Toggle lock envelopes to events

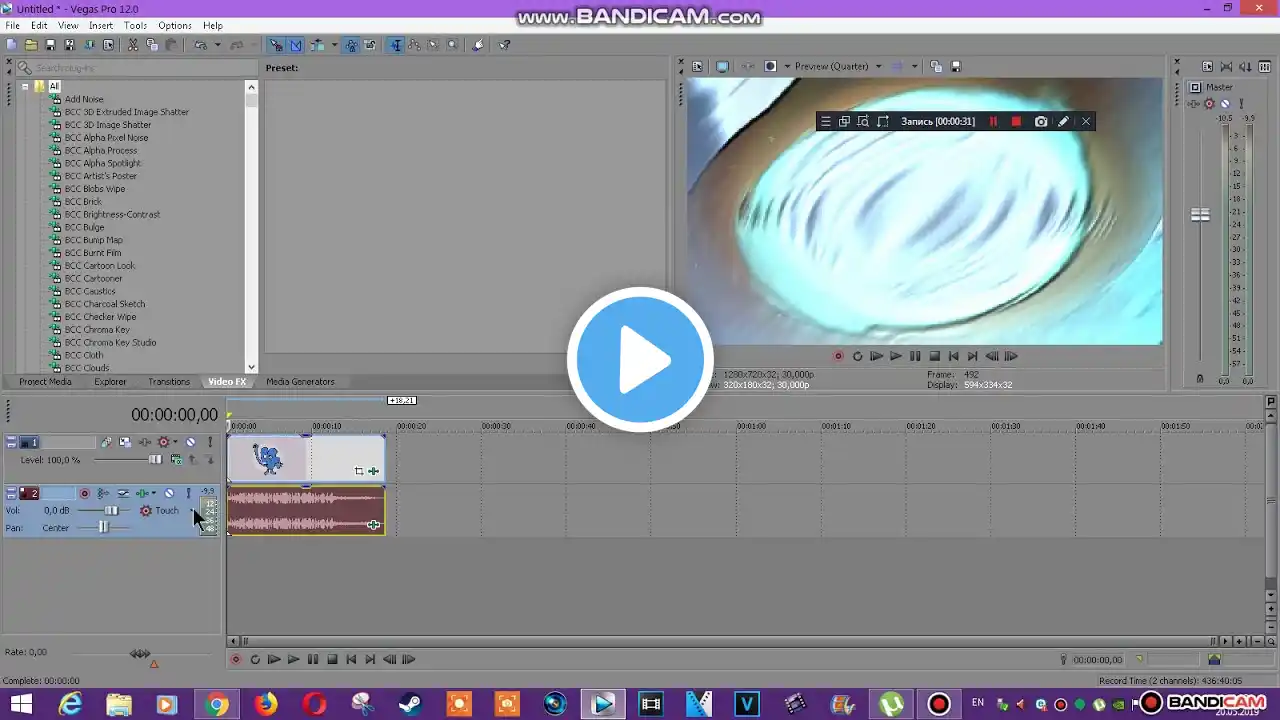point(352,45)
